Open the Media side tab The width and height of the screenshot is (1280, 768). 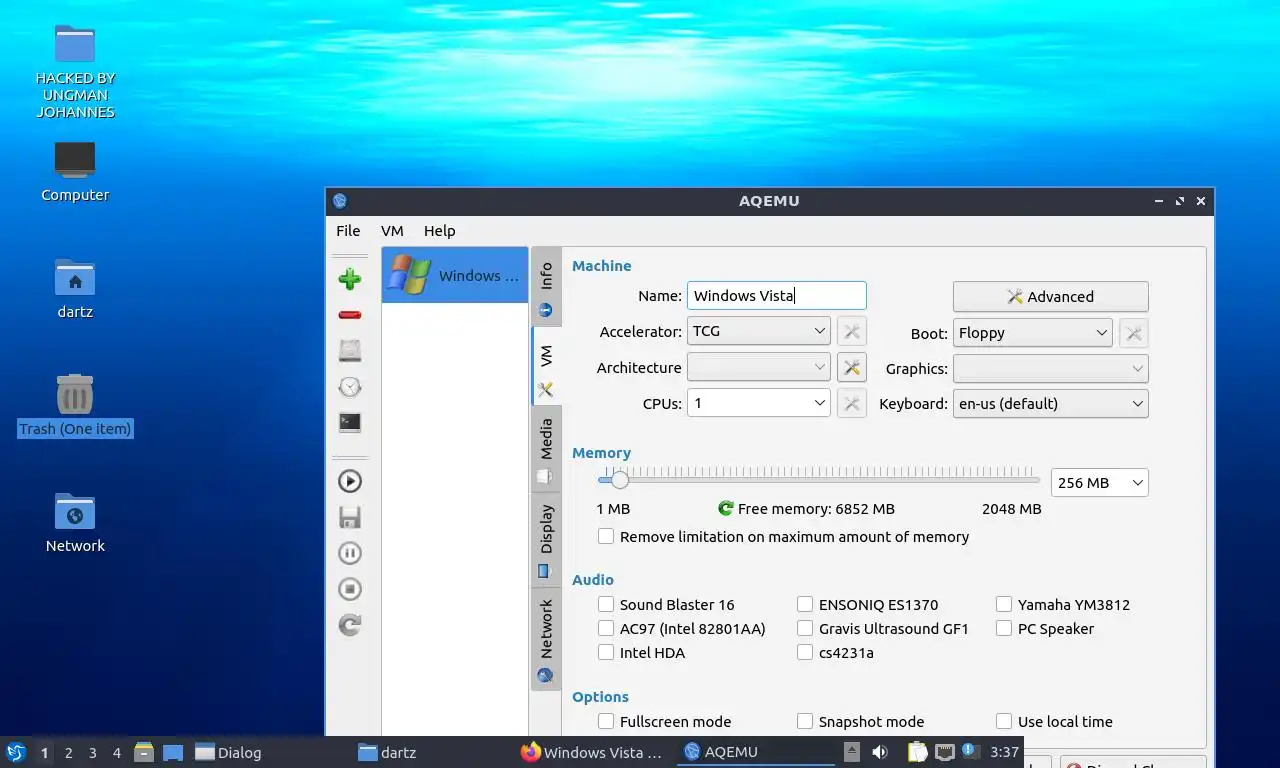(546, 449)
